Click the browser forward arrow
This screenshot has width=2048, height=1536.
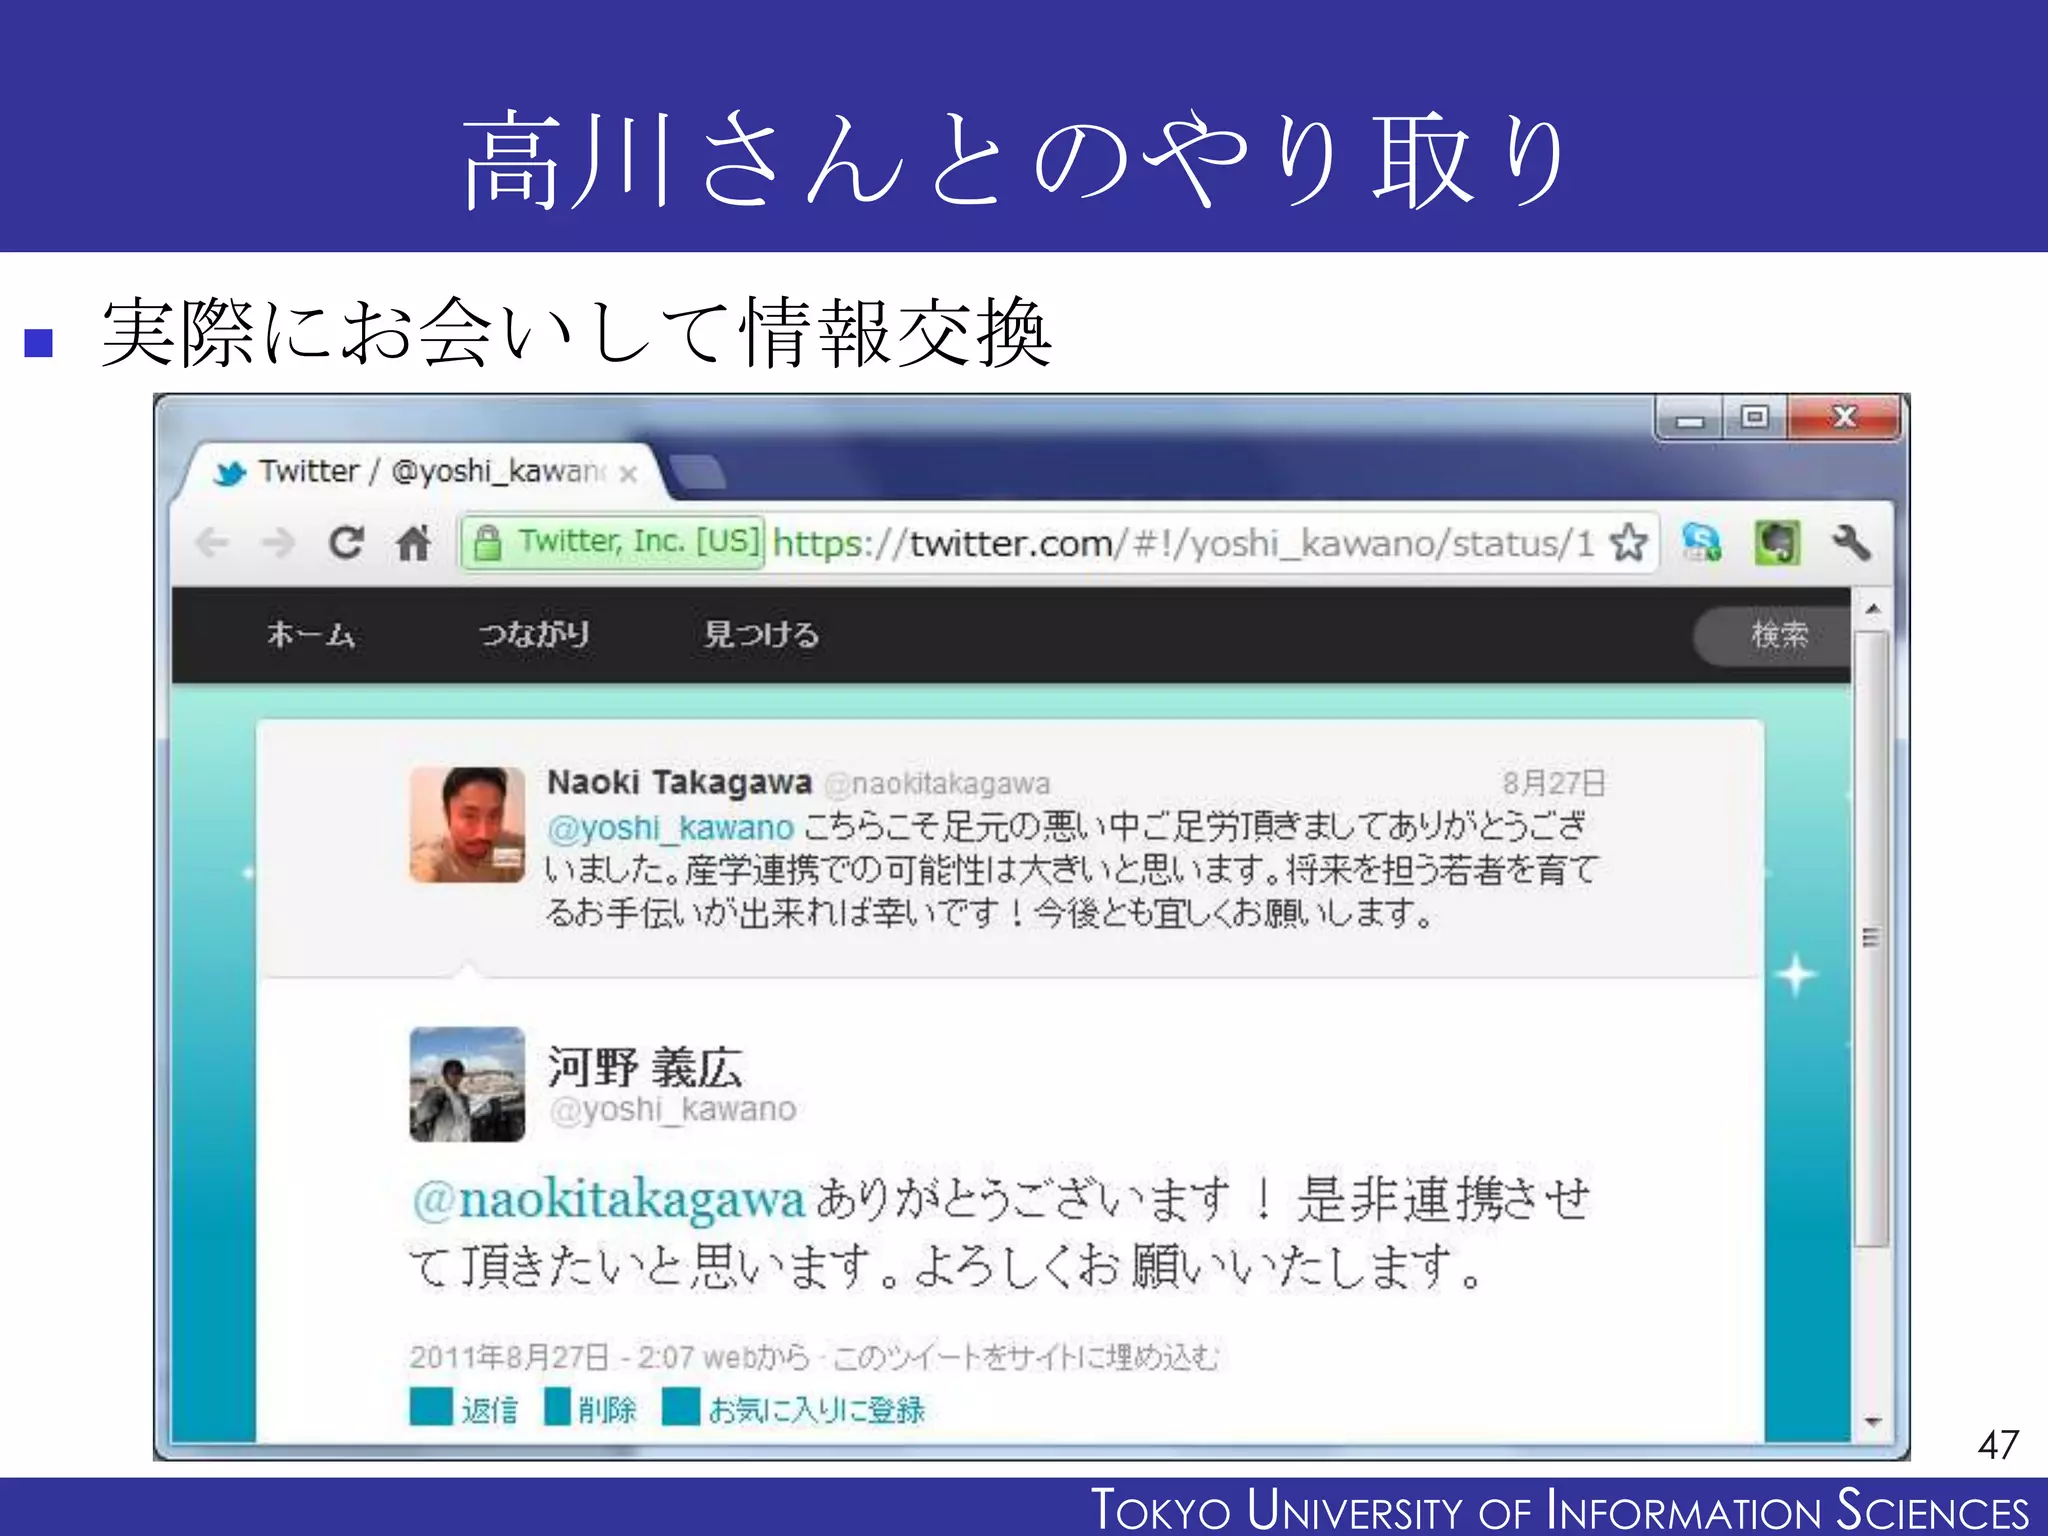coord(278,543)
